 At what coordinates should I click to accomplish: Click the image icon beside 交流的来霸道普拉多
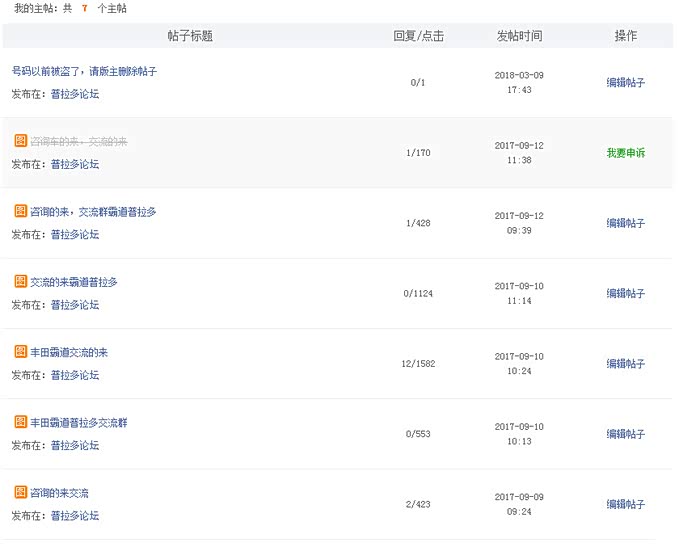[x=20, y=282]
